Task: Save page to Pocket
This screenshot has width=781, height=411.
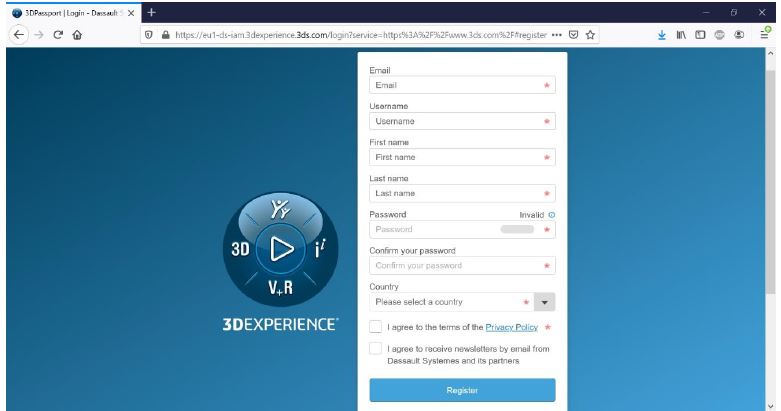Action: [x=573, y=35]
